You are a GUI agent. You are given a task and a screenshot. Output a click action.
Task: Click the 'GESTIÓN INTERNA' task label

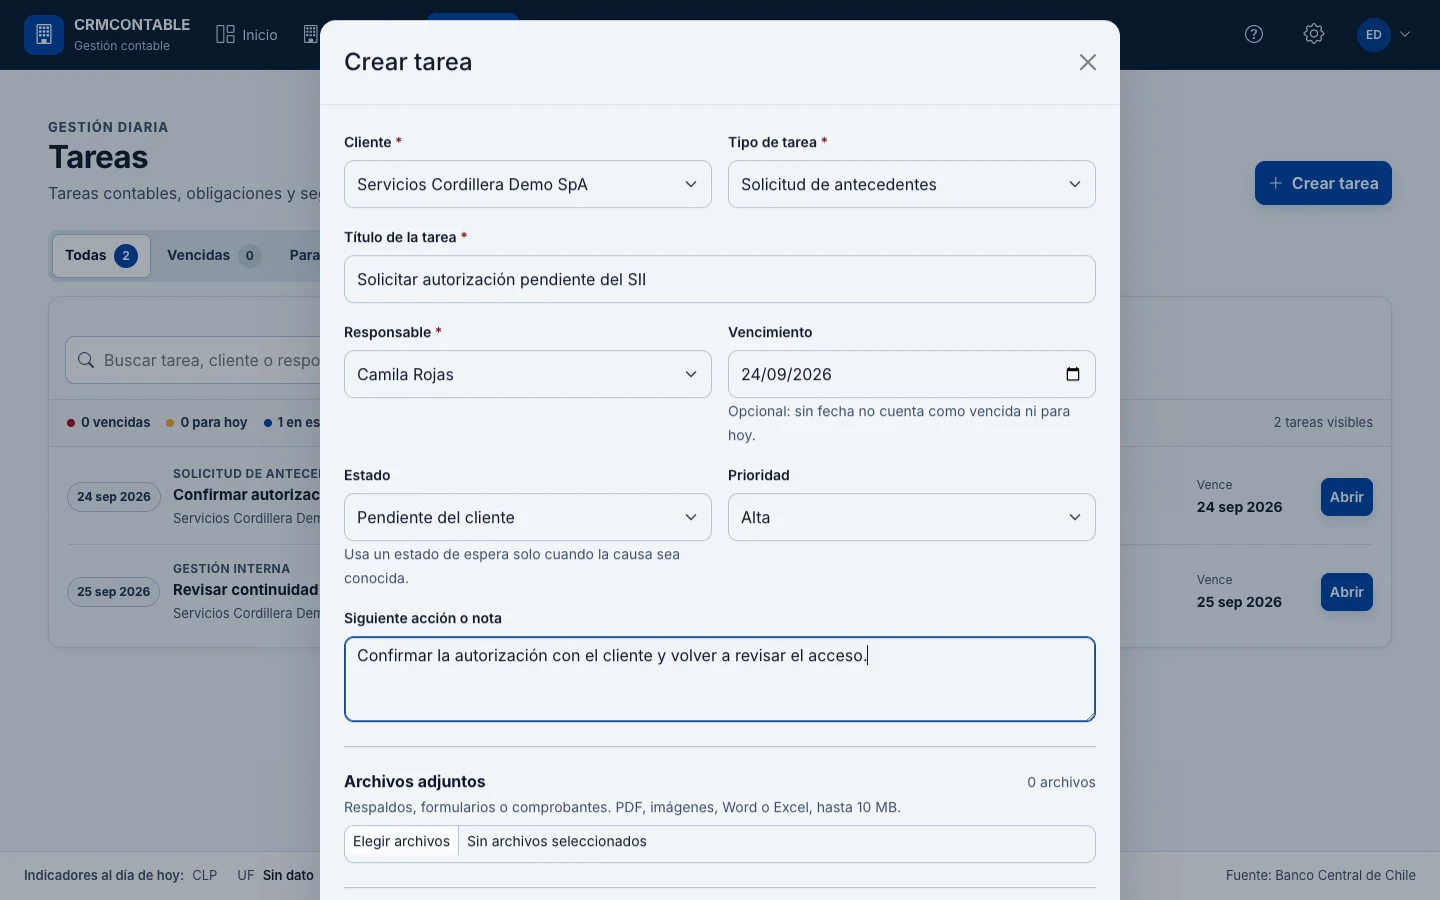(231, 569)
